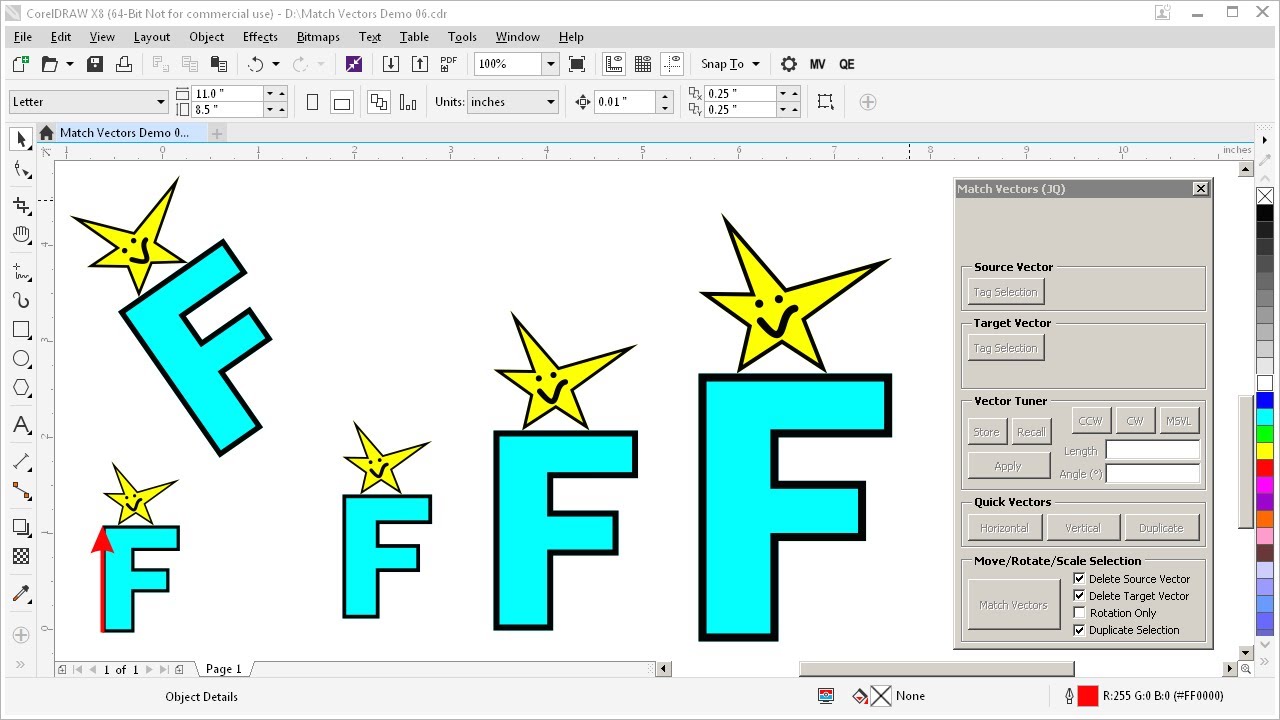1280x720 pixels.
Task: Toggle Delete Target Vector checkbox
Action: 1079,595
